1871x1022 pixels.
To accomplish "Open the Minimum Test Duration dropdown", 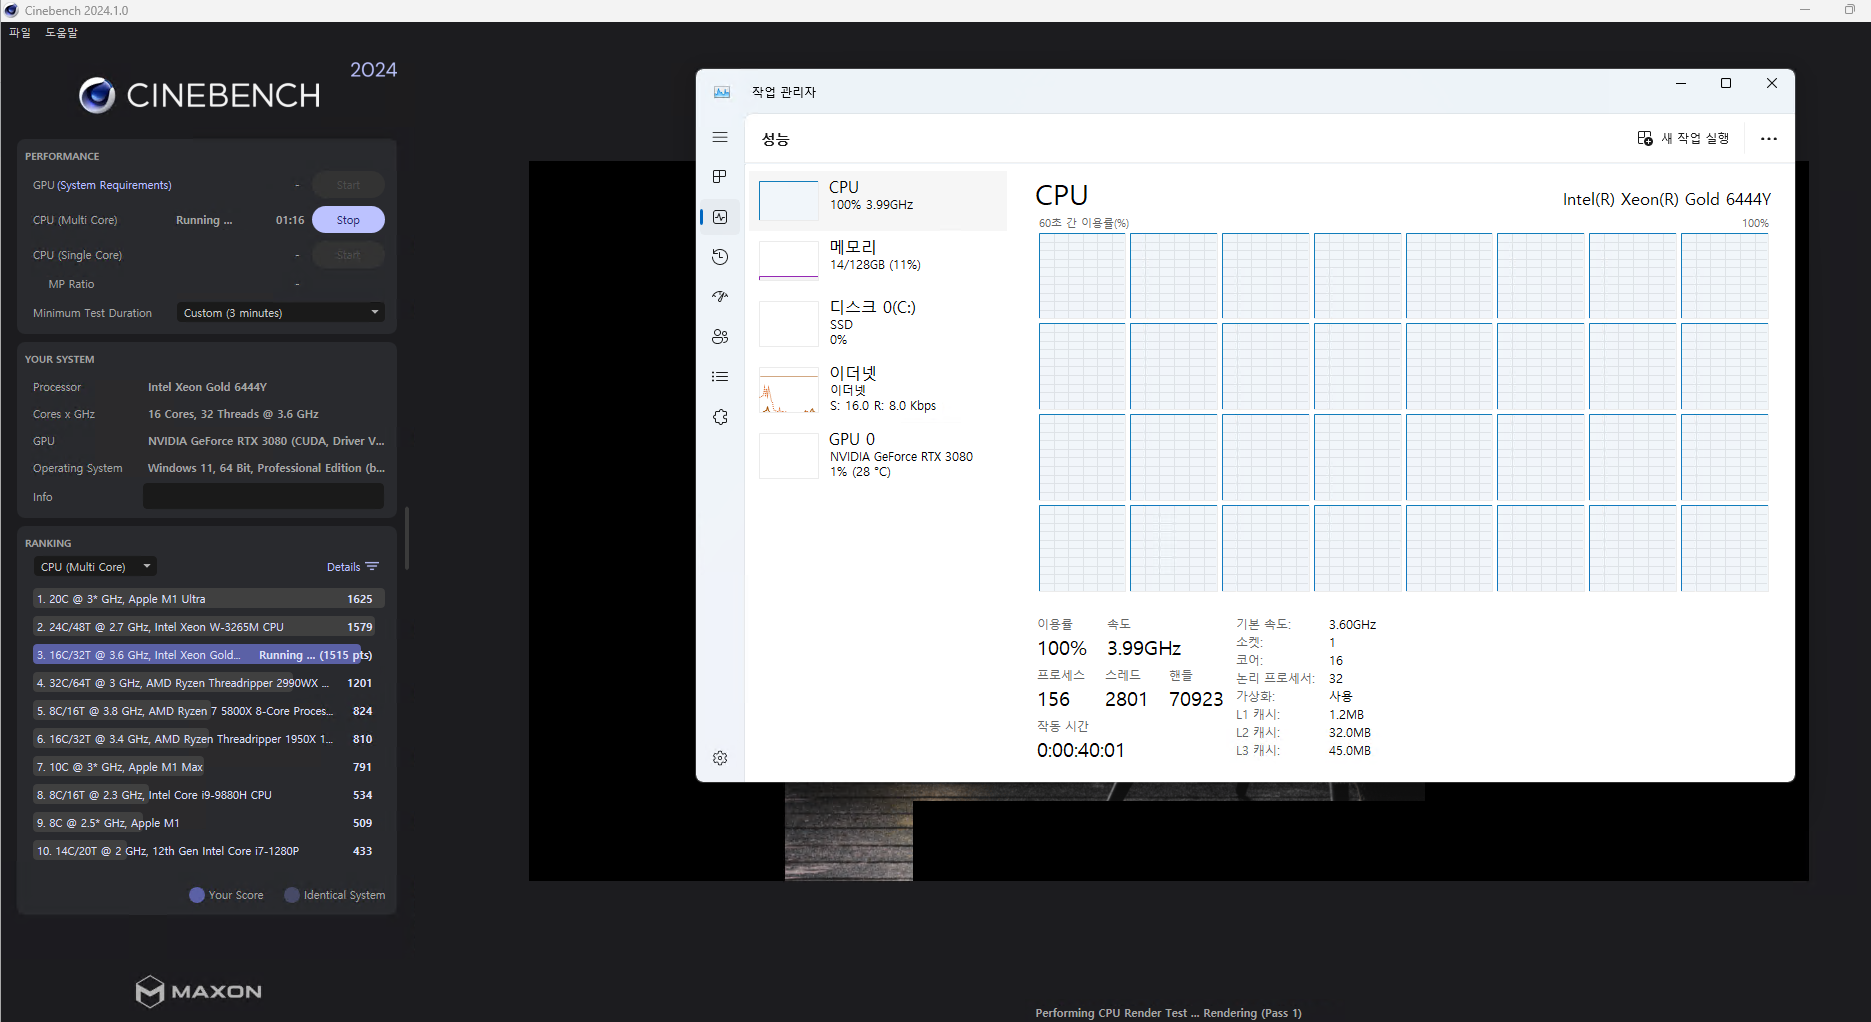I will click(281, 313).
